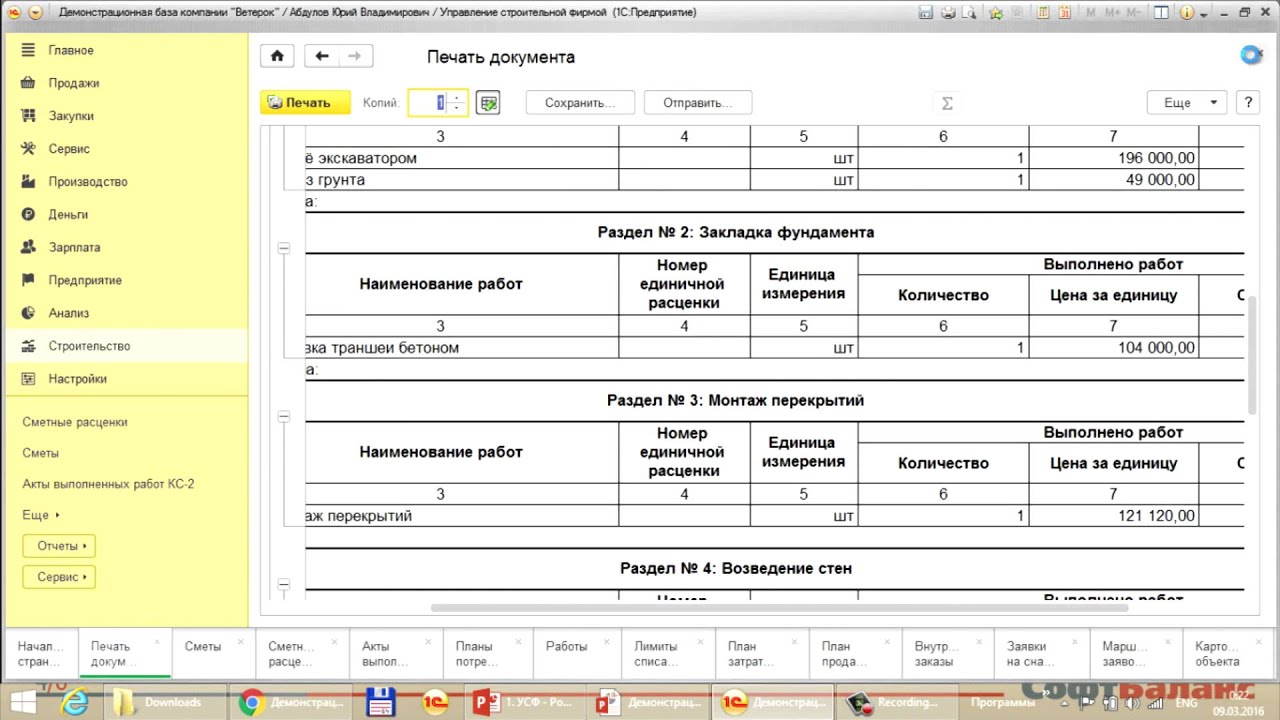Screen dimensions: 1280x720
Task: Expand the Еще submenu in sidebar
Action: pyautogui.click(x=41, y=515)
